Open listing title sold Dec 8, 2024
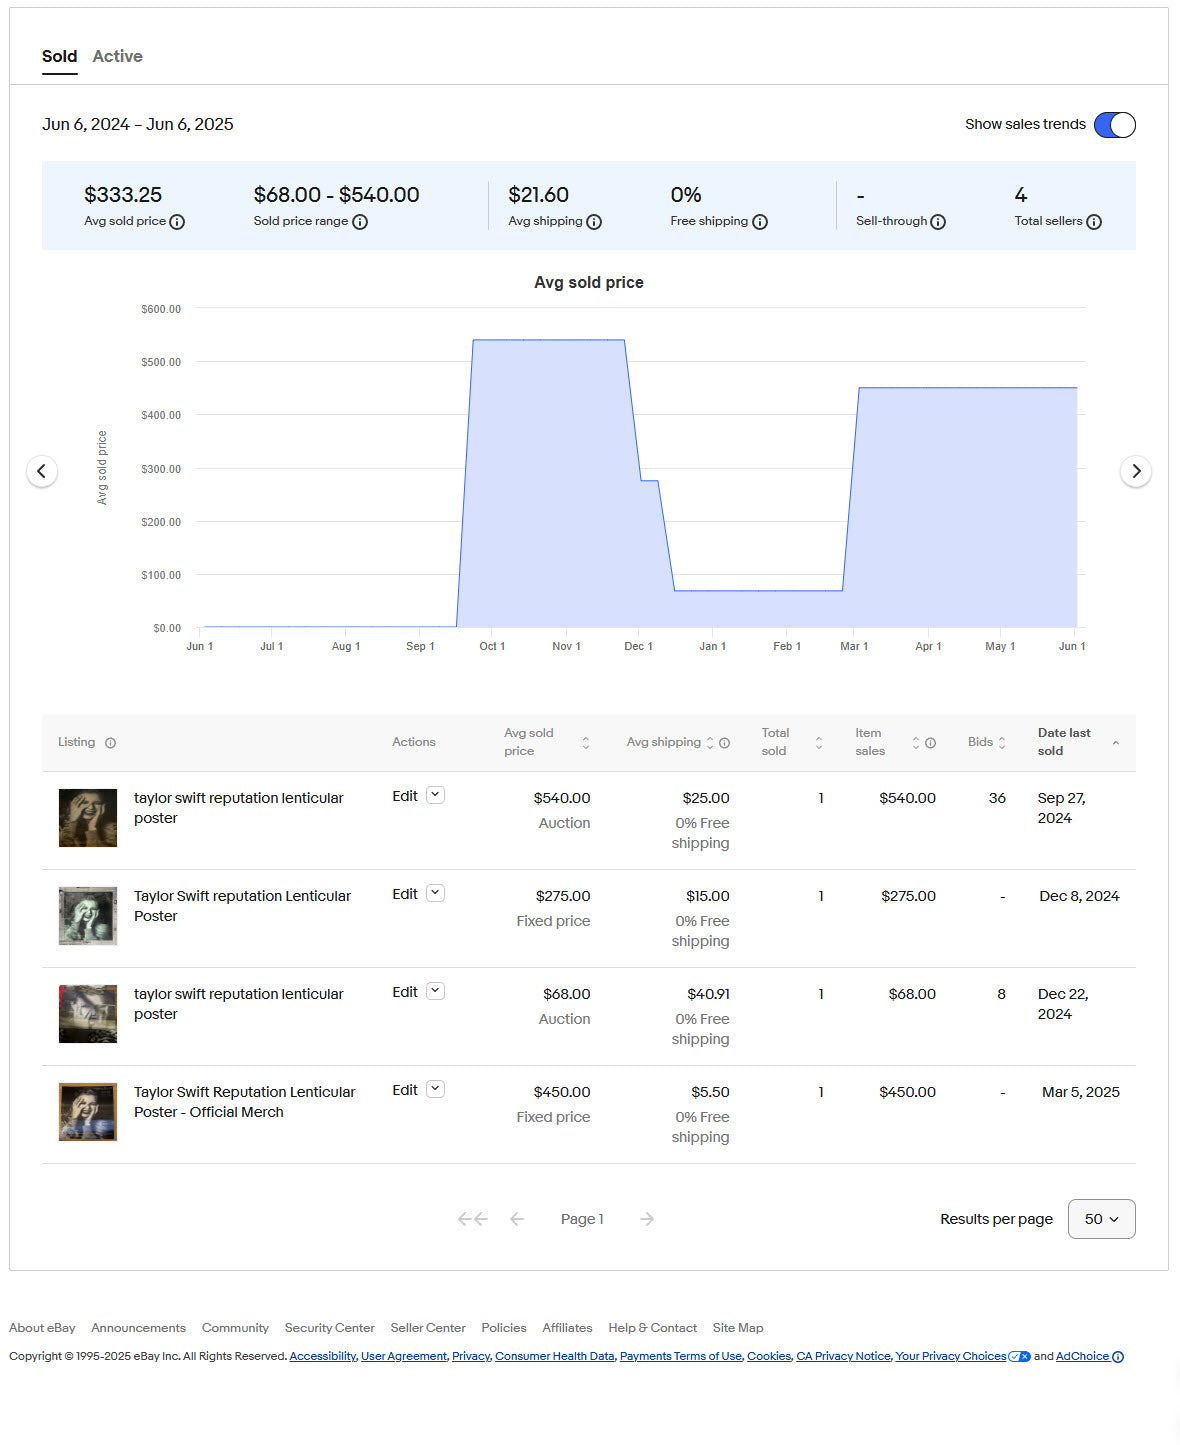Image resolution: width=1180 pixels, height=1445 pixels. (242, 906)
